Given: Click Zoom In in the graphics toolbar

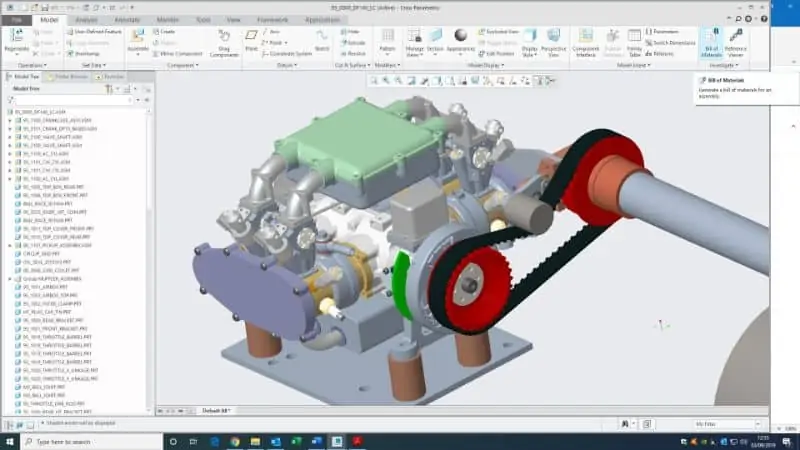Looking at the screenshot, I should (386, 81).
